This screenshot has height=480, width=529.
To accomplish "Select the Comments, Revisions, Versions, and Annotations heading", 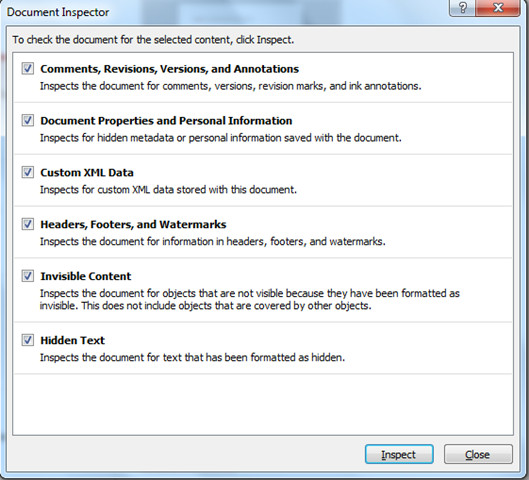I will (x=169, y=69).
